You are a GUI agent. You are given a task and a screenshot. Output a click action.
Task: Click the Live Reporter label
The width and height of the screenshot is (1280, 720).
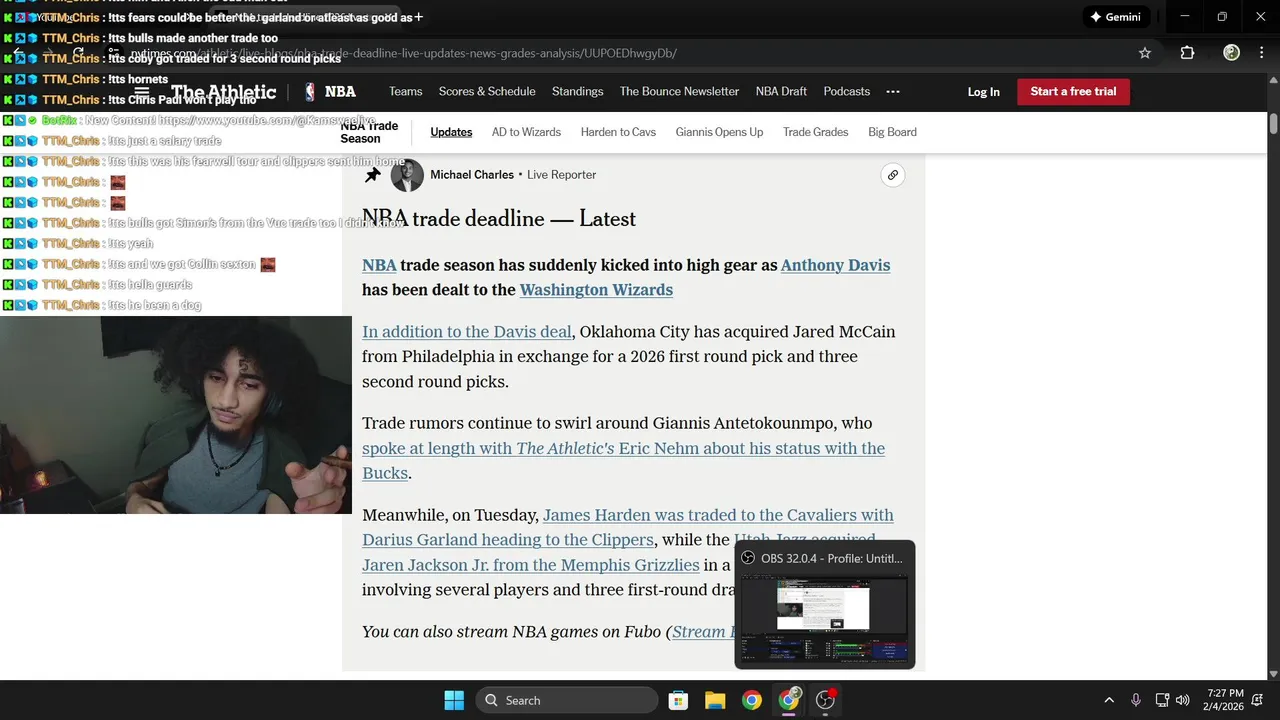pos(562,175)
